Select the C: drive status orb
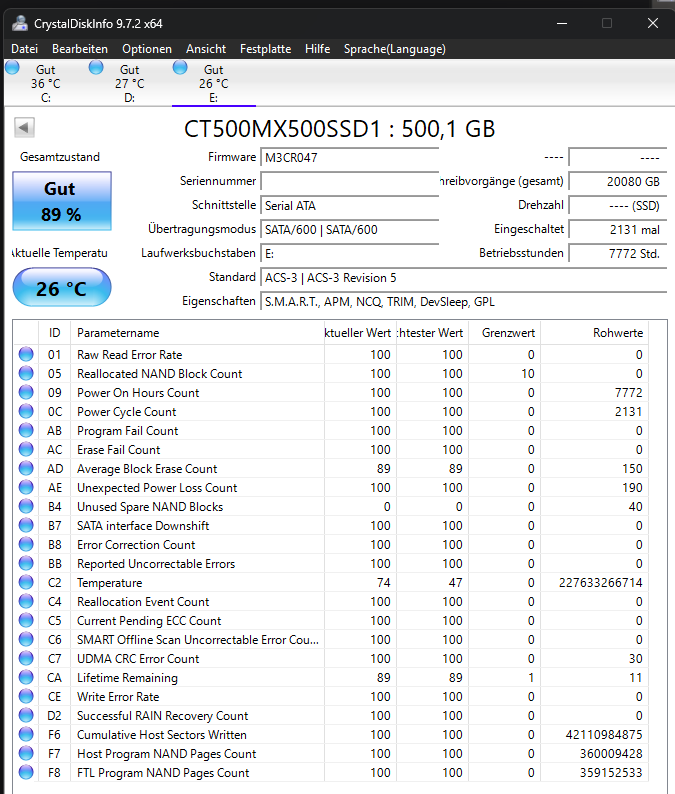The image size is (675, 794). pos(12,67)
